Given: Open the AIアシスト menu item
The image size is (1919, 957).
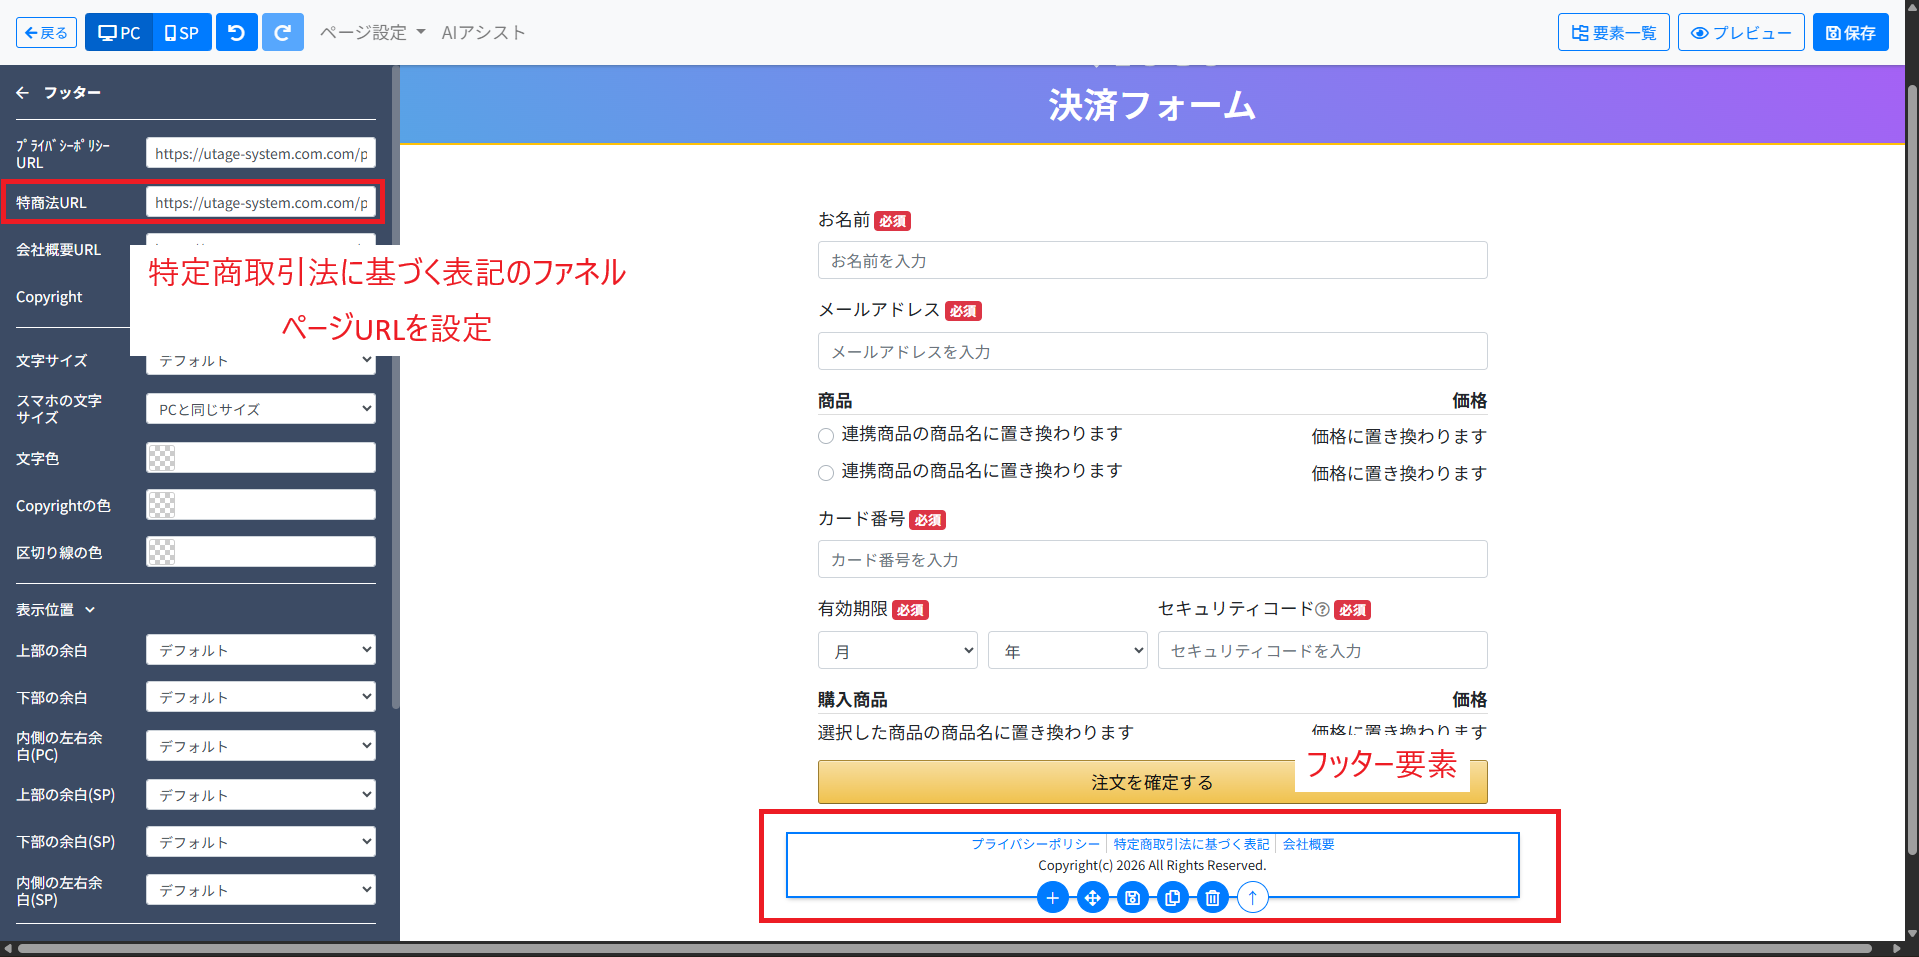Looking at the screenshot, I should pyautogui.click(x=483, y=33).
